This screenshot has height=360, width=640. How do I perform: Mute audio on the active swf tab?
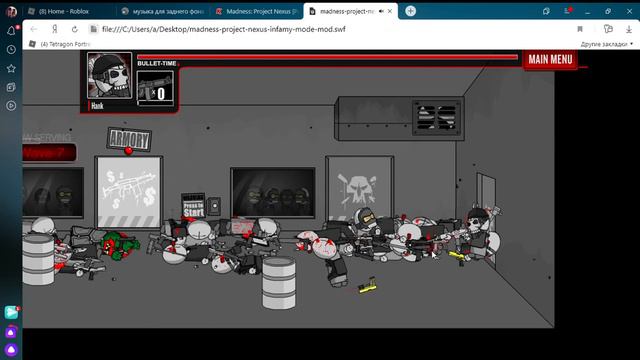click(381, 11)
